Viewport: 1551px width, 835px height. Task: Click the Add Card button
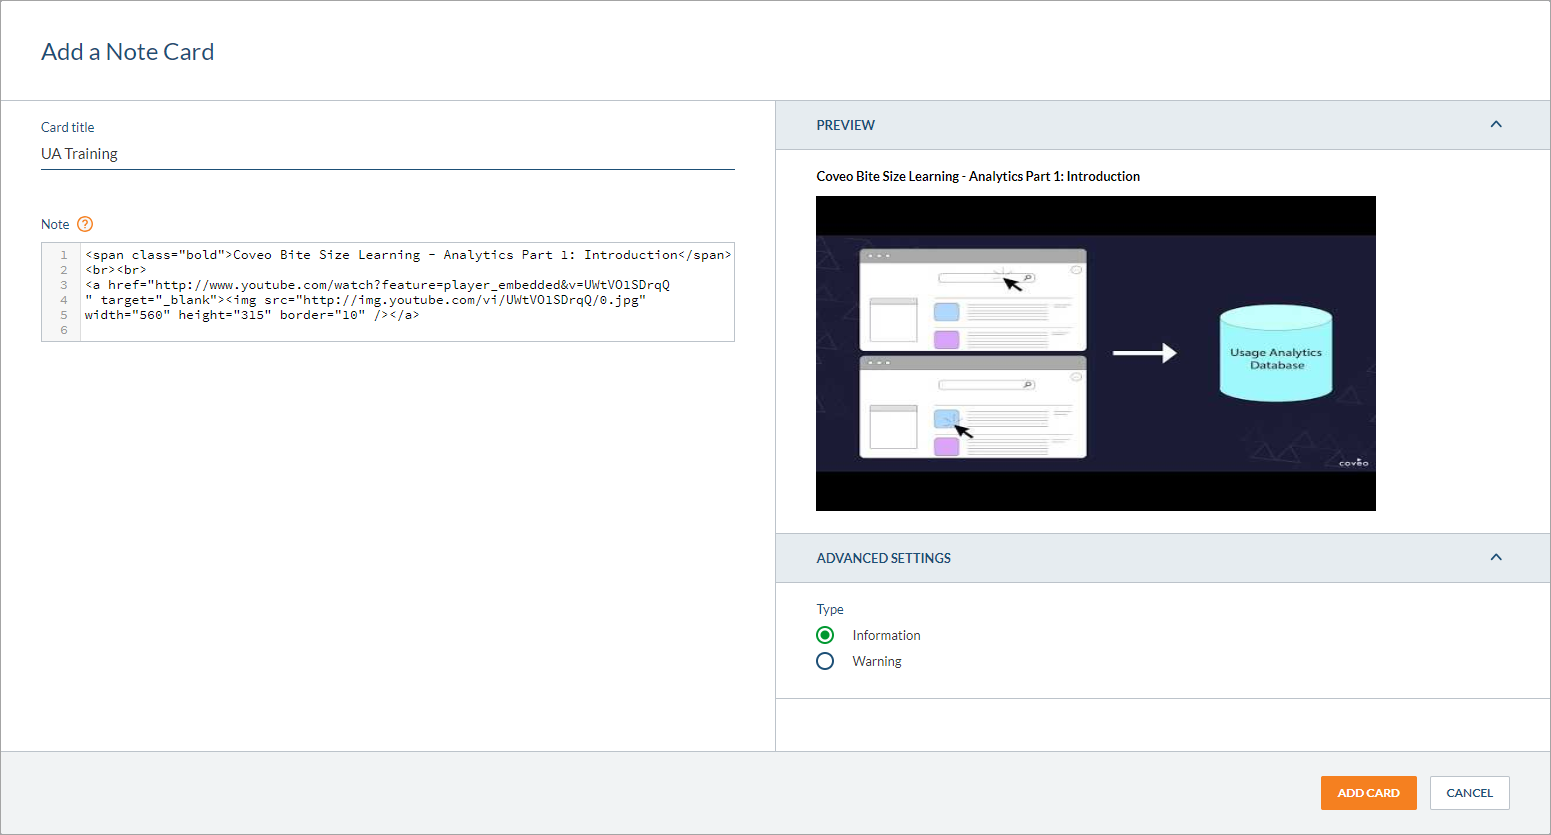point(1368,793)
